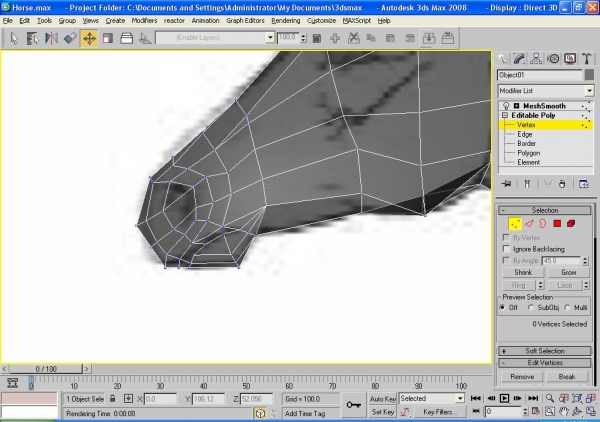
Task: Toggle MeshSmooth modifier lightbulb
Action: click(506, 106)
